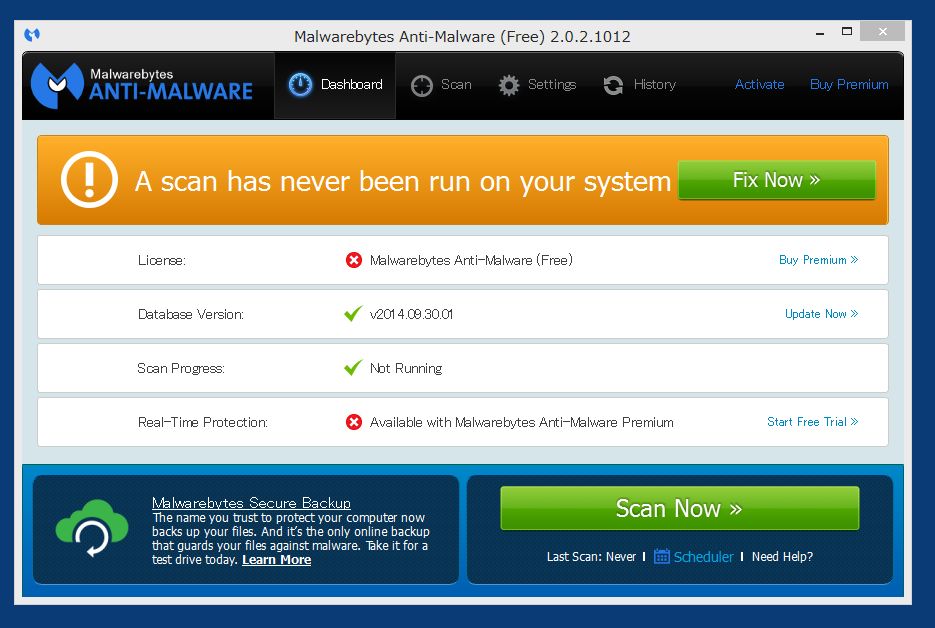Minimize the Malwarebytes window
Image resolution: width=935 pixels, height=628 pixels.
[820, 32]
